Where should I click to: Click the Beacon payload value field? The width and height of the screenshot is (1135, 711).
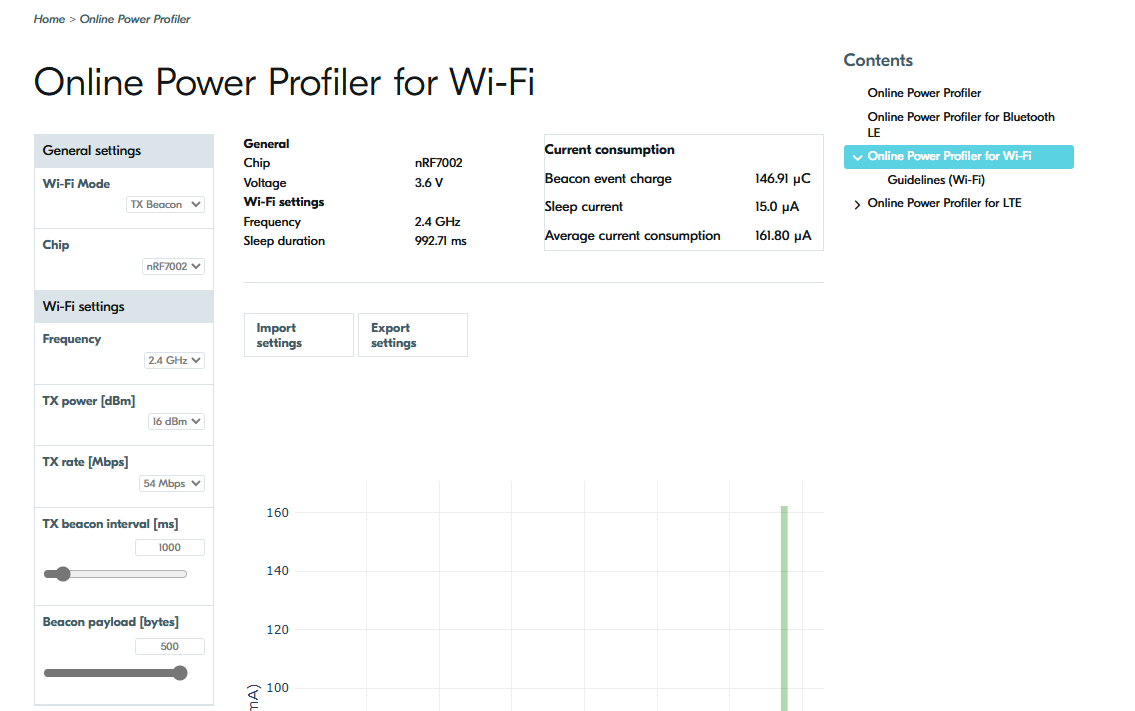click(x=170, y=646)
